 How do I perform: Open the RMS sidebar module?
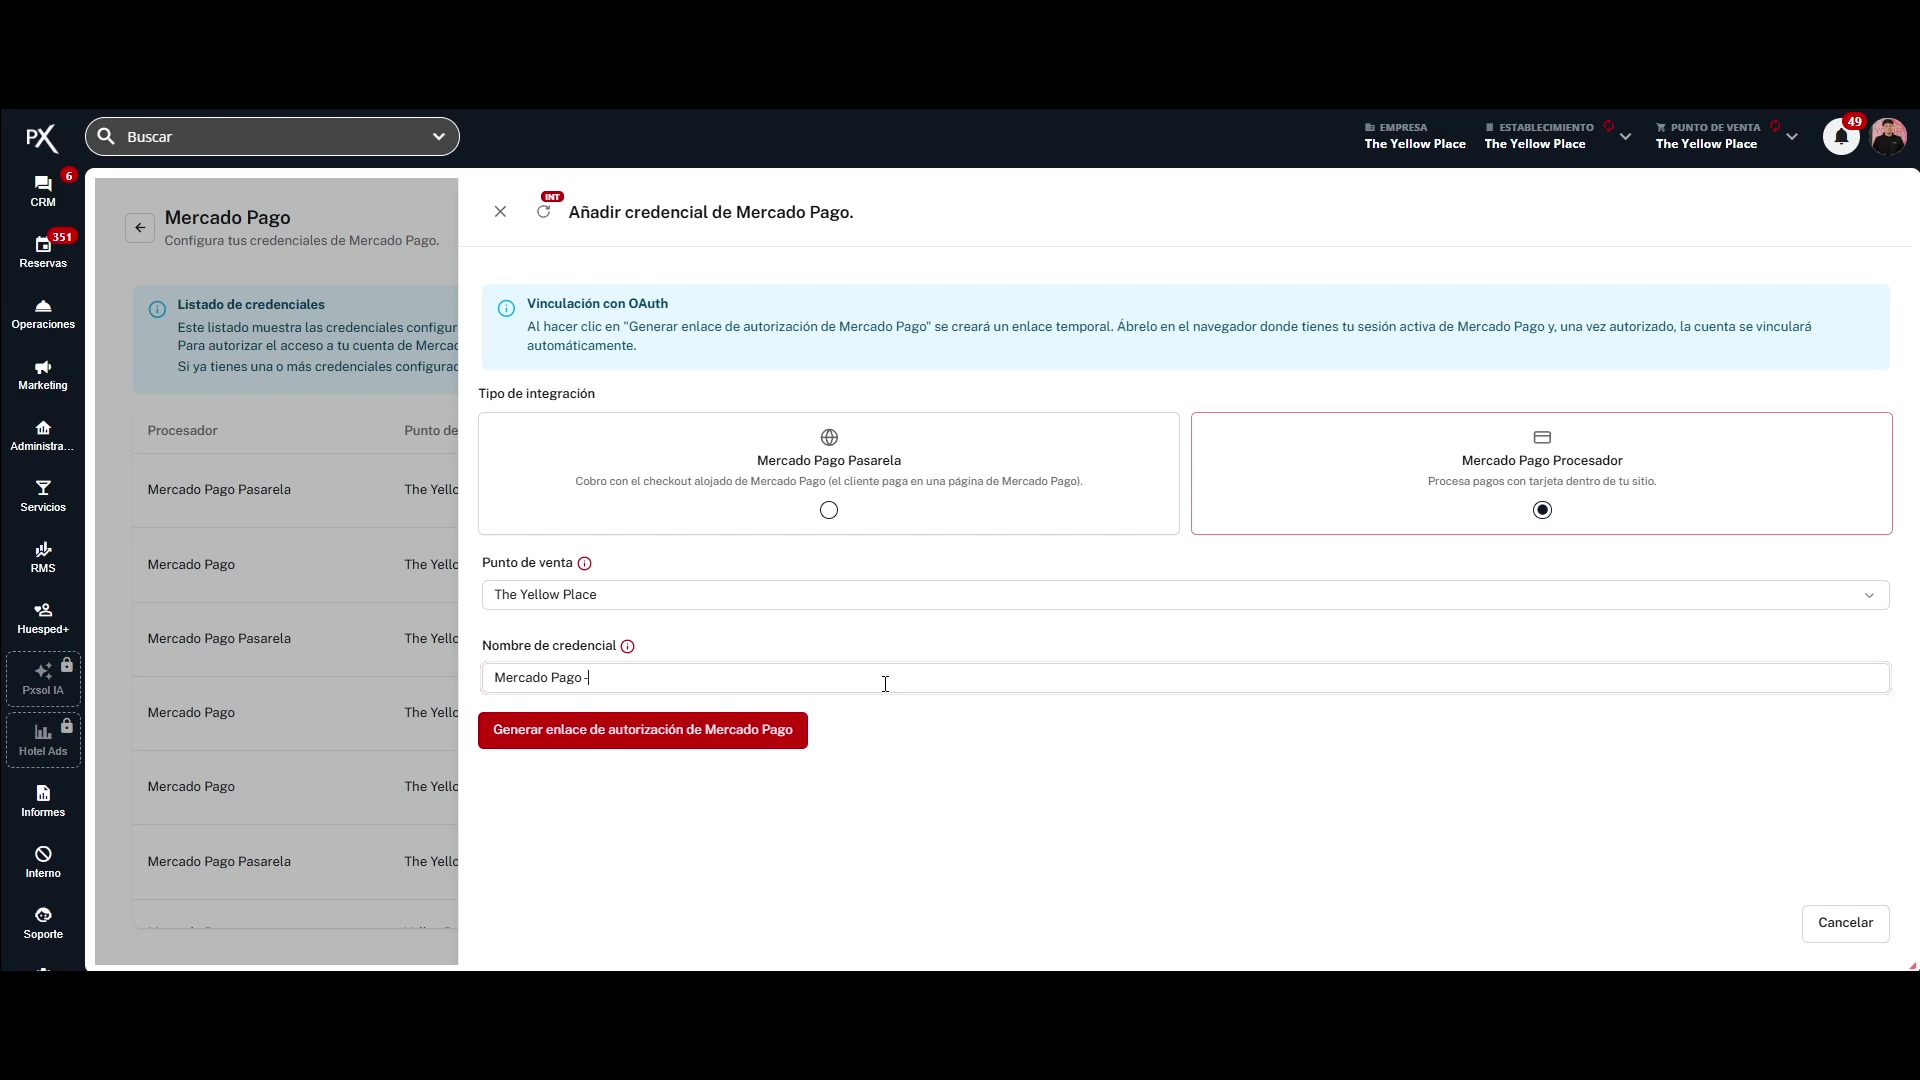click(43, 557)
